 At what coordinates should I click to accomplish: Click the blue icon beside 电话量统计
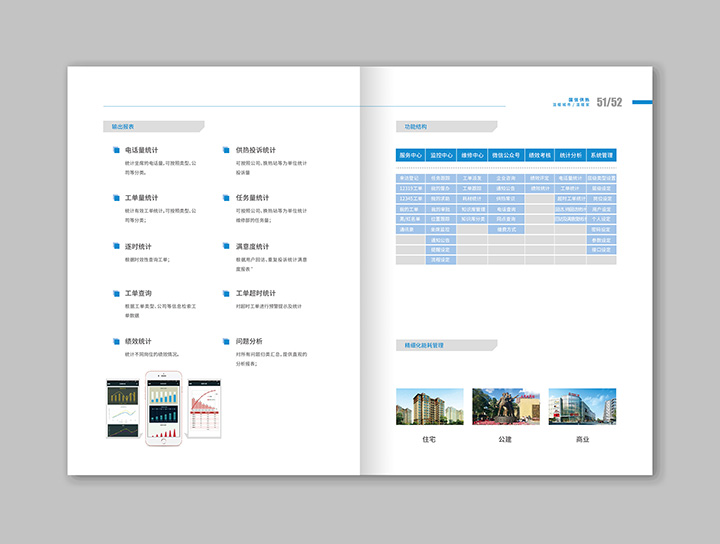point(116,150)
